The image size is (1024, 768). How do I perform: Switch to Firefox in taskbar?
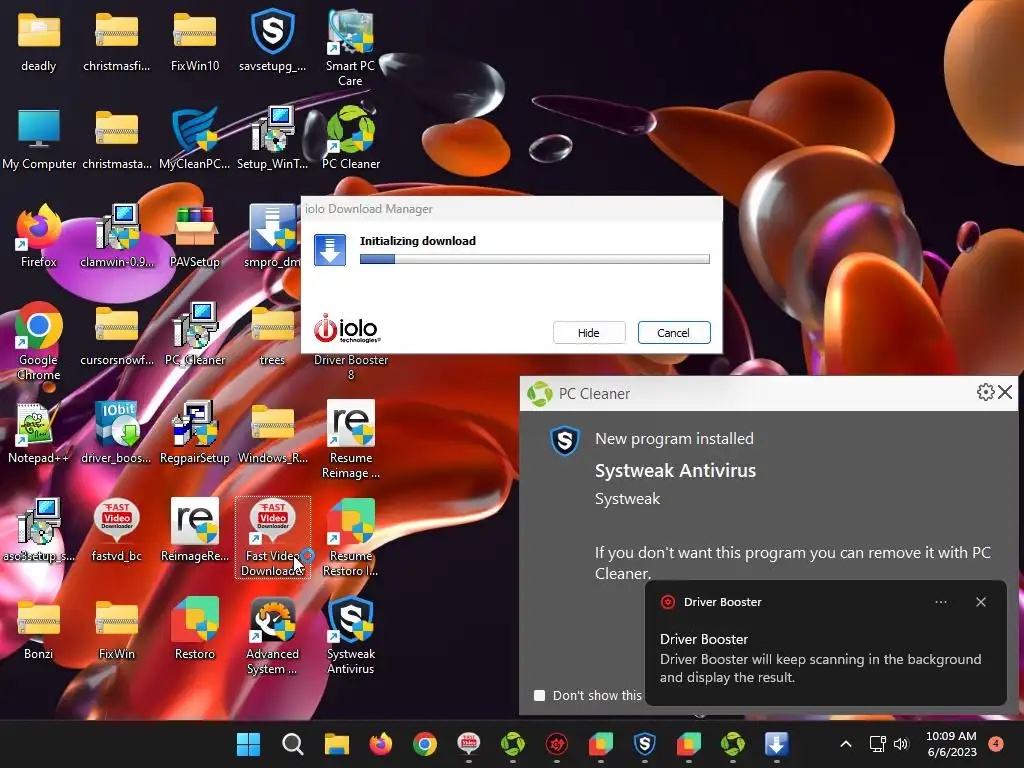381,744
